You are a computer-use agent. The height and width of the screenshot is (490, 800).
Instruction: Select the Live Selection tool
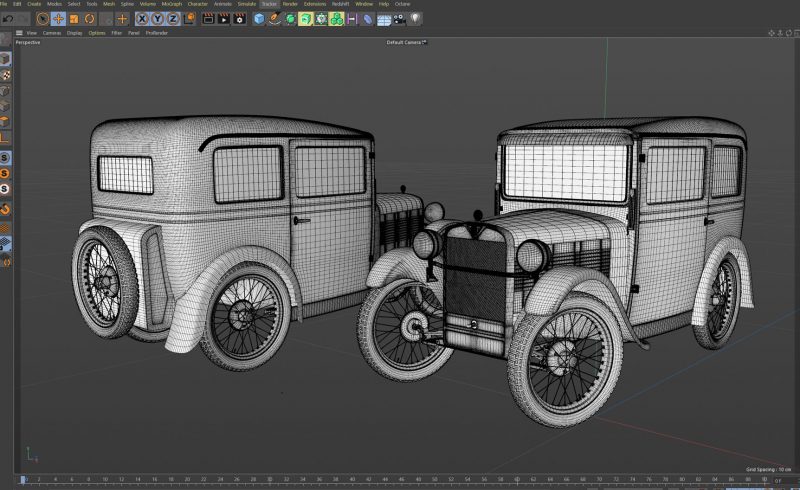coord(43,19)
